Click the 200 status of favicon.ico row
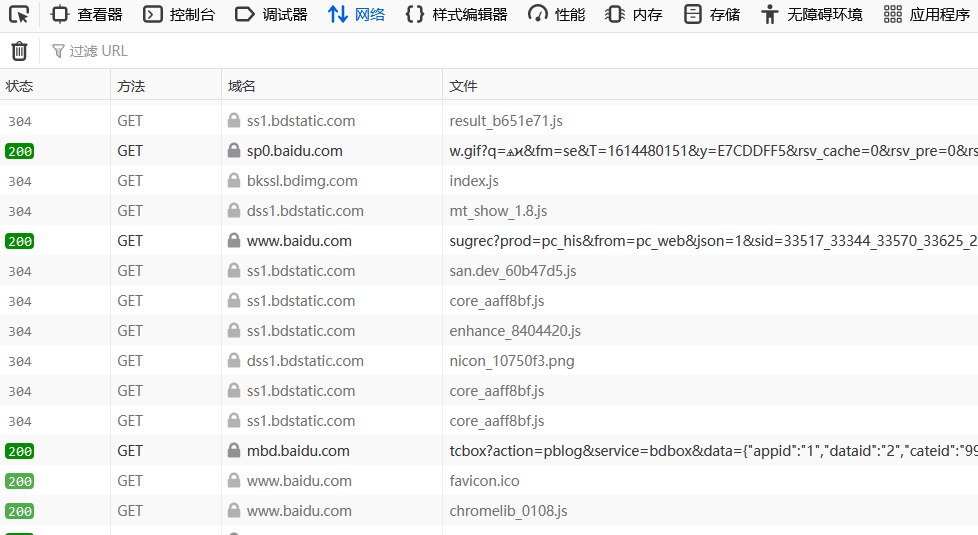978x535 pixels. (19, 481)
